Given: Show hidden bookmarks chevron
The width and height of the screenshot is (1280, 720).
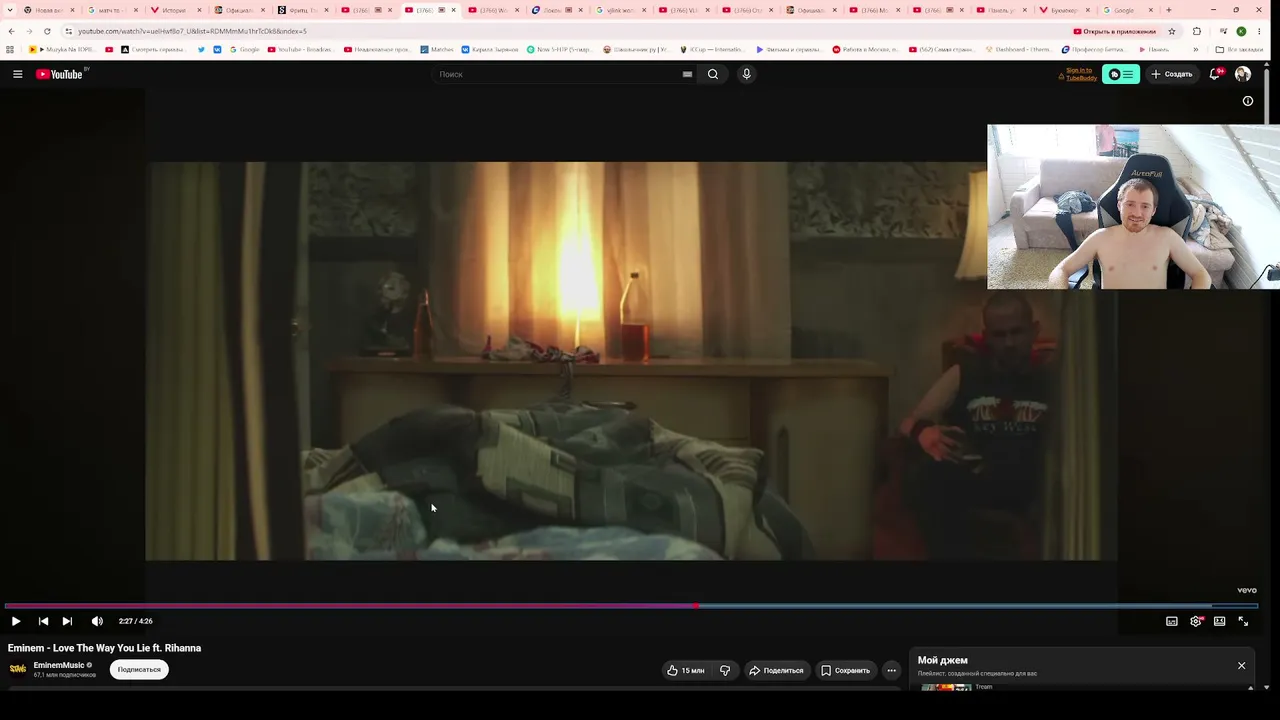Looking at the screenshot, I should coord(1196,49).
